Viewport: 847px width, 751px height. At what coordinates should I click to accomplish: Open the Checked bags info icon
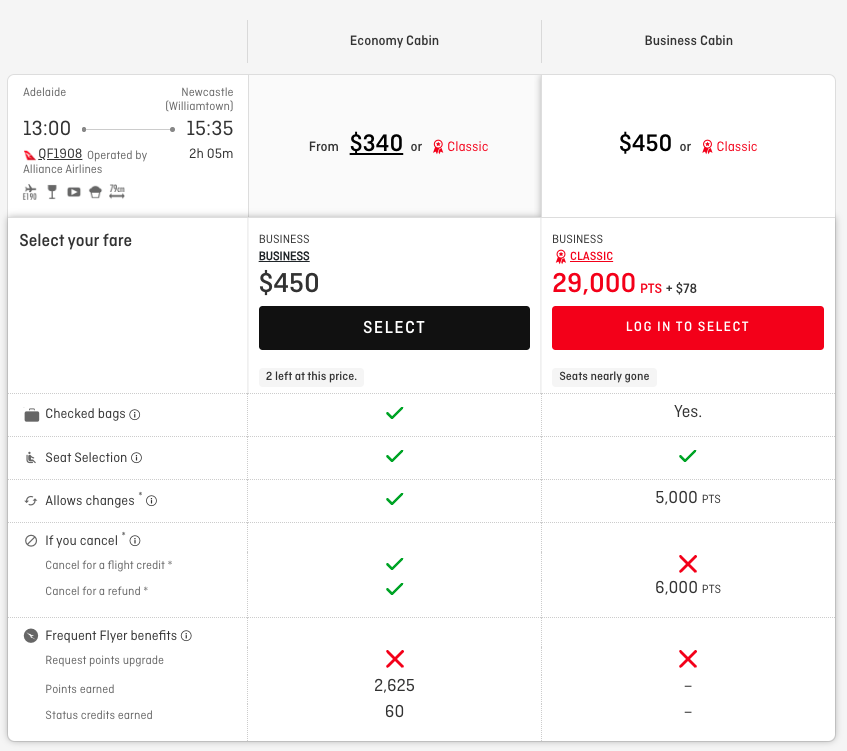point(135,414)
